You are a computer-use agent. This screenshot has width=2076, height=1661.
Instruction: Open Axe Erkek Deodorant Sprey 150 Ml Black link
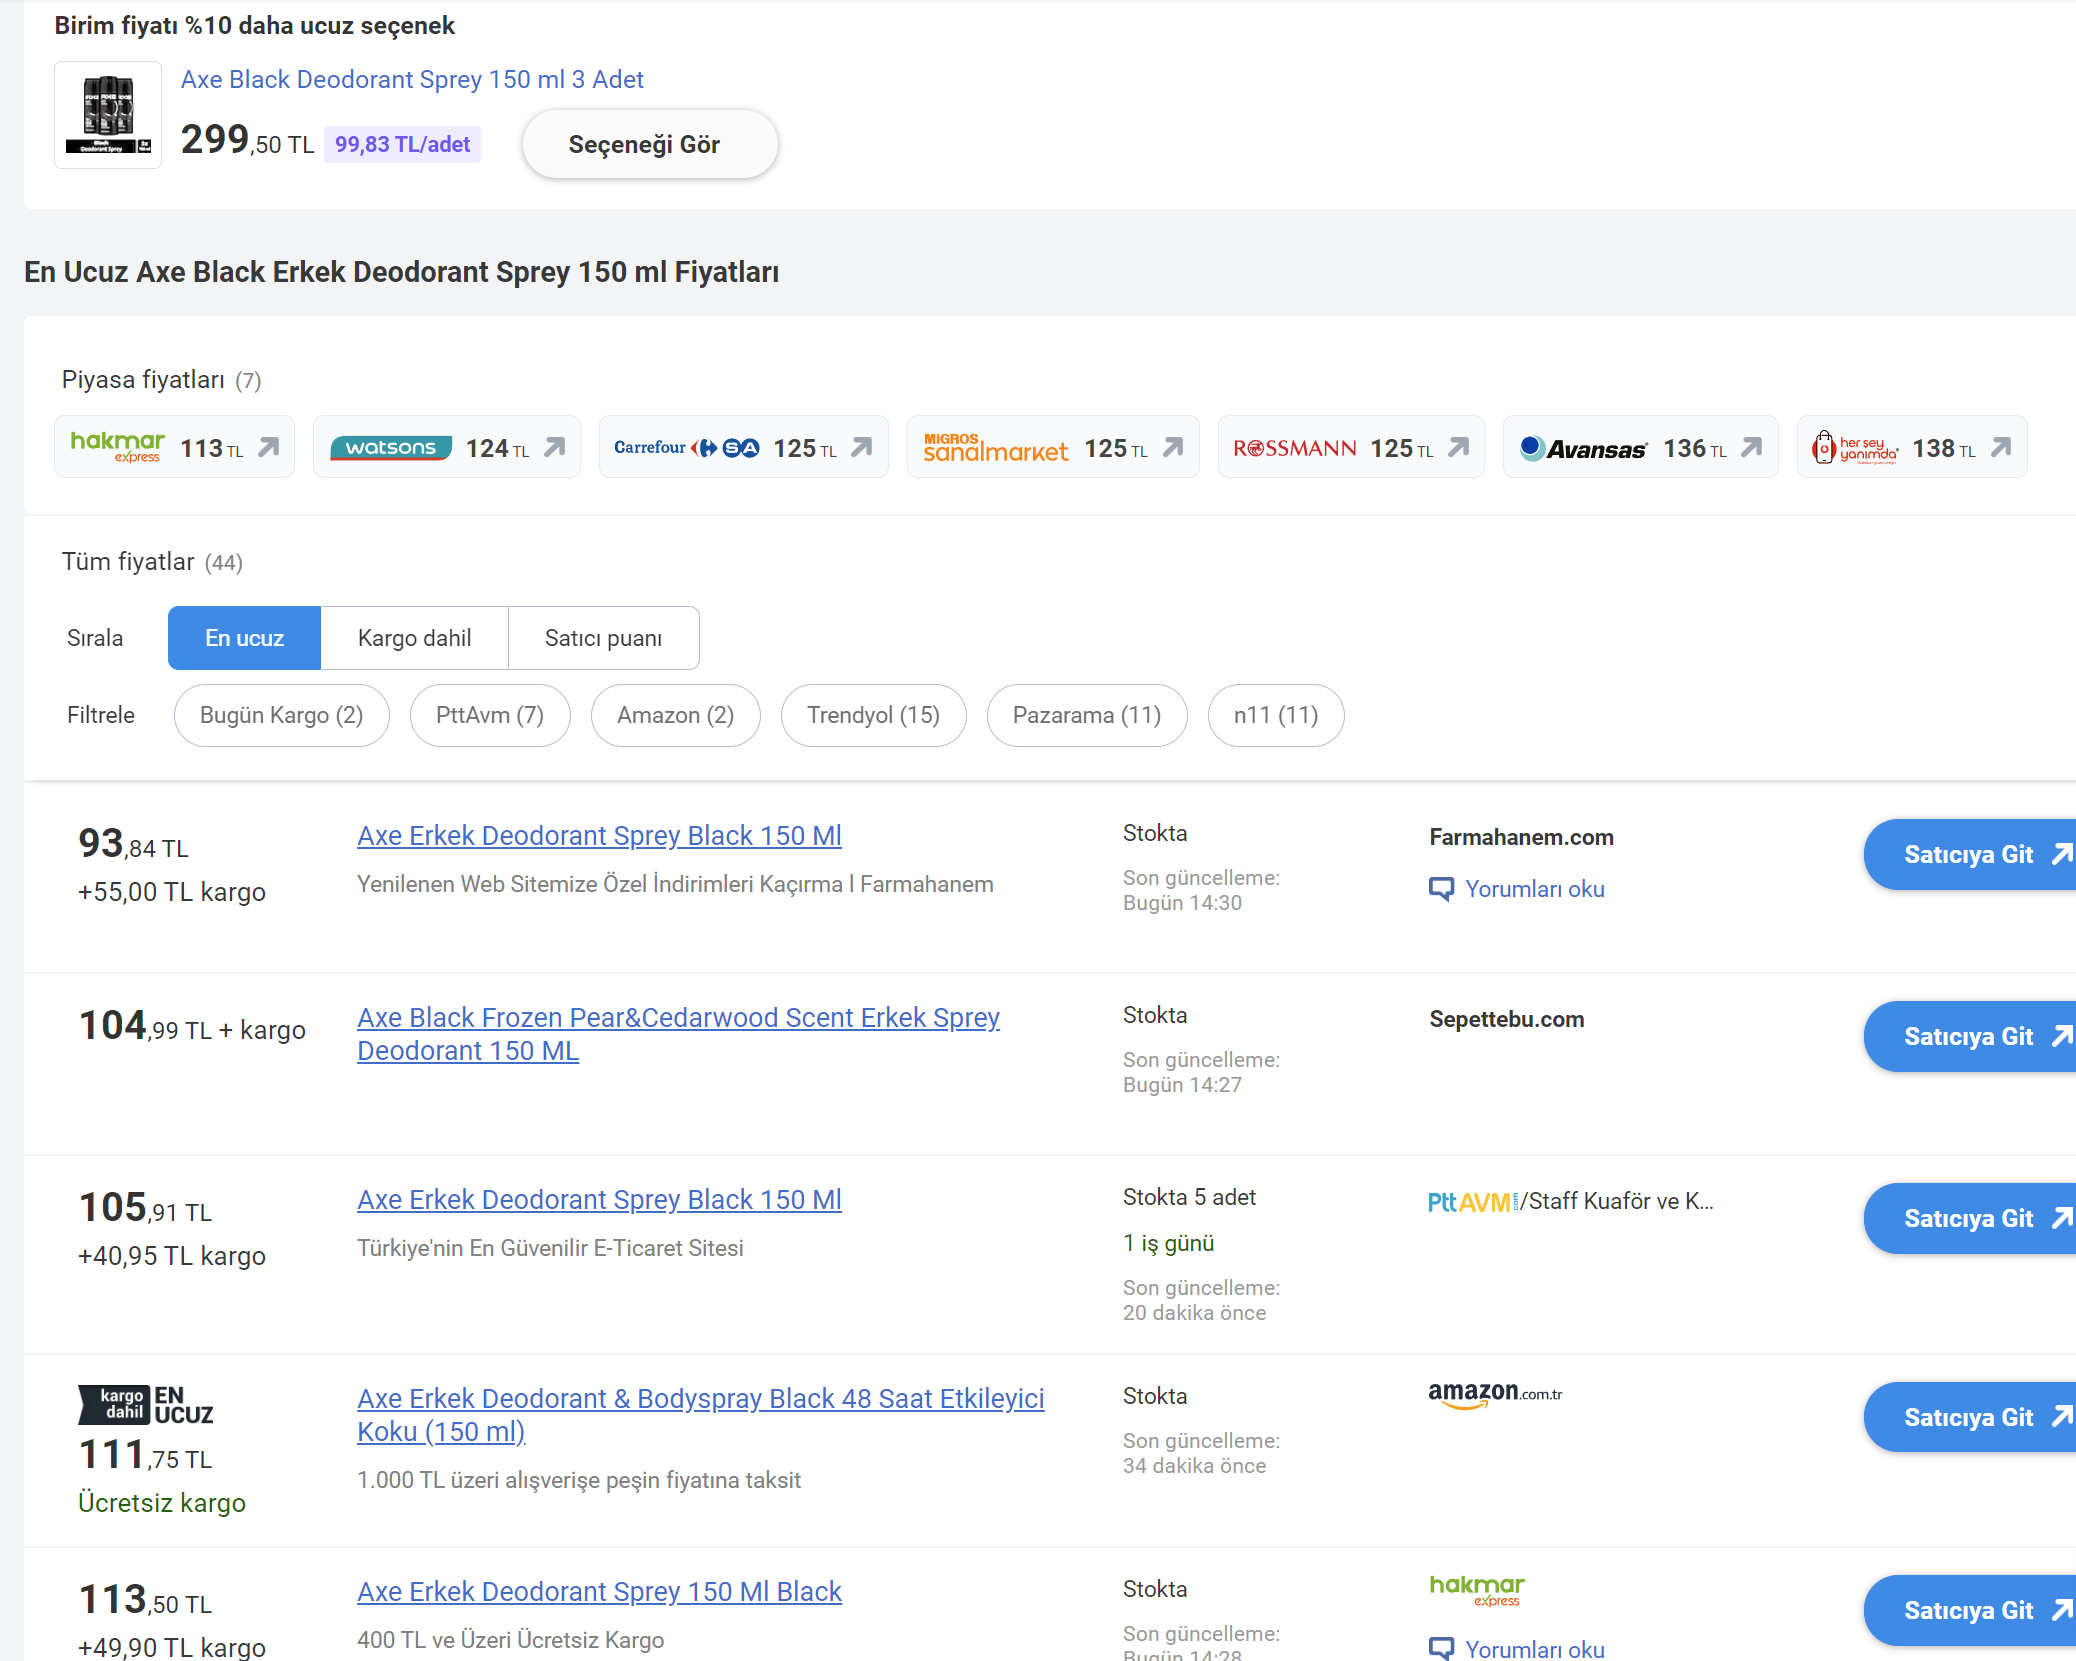pyautogui.click(x=599, y=1592)
